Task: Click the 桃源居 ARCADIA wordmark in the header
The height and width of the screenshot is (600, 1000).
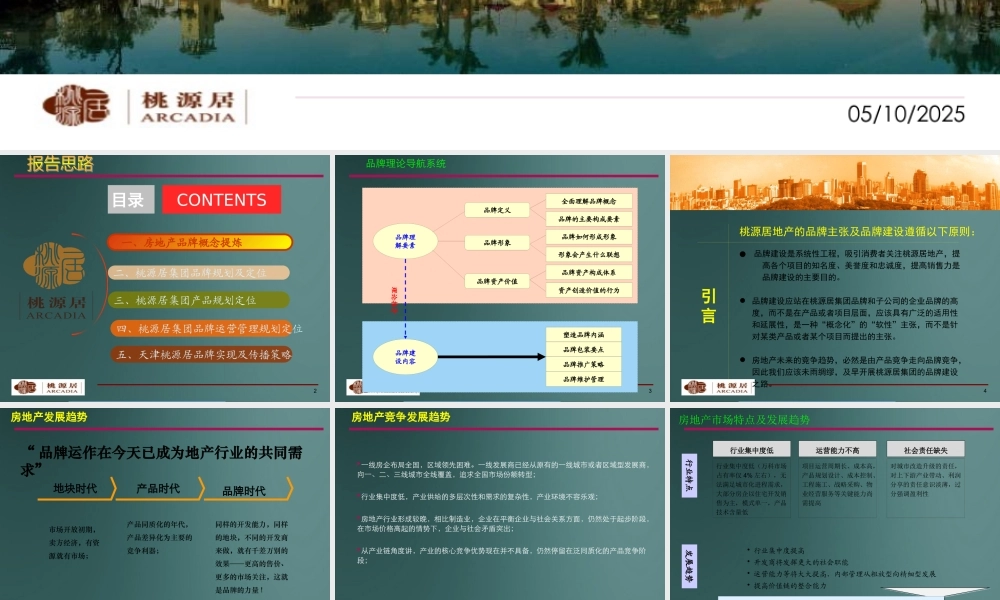Action: [188, 107]
